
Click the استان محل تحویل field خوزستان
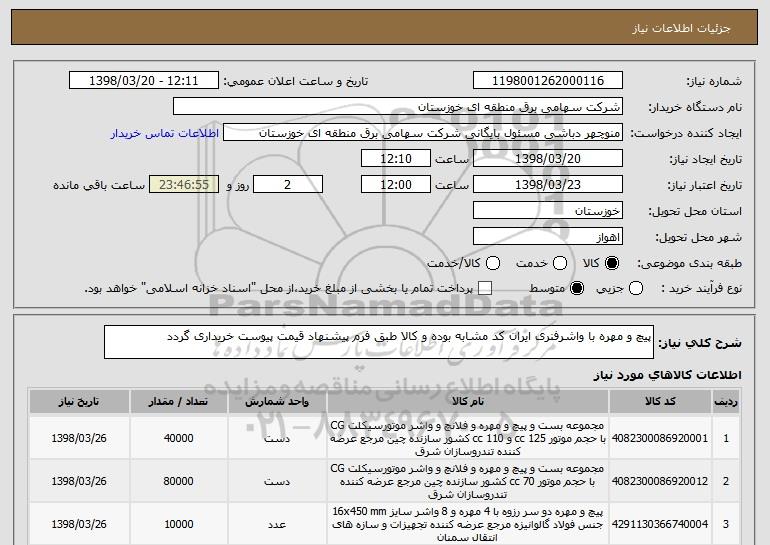coord(546,211)
